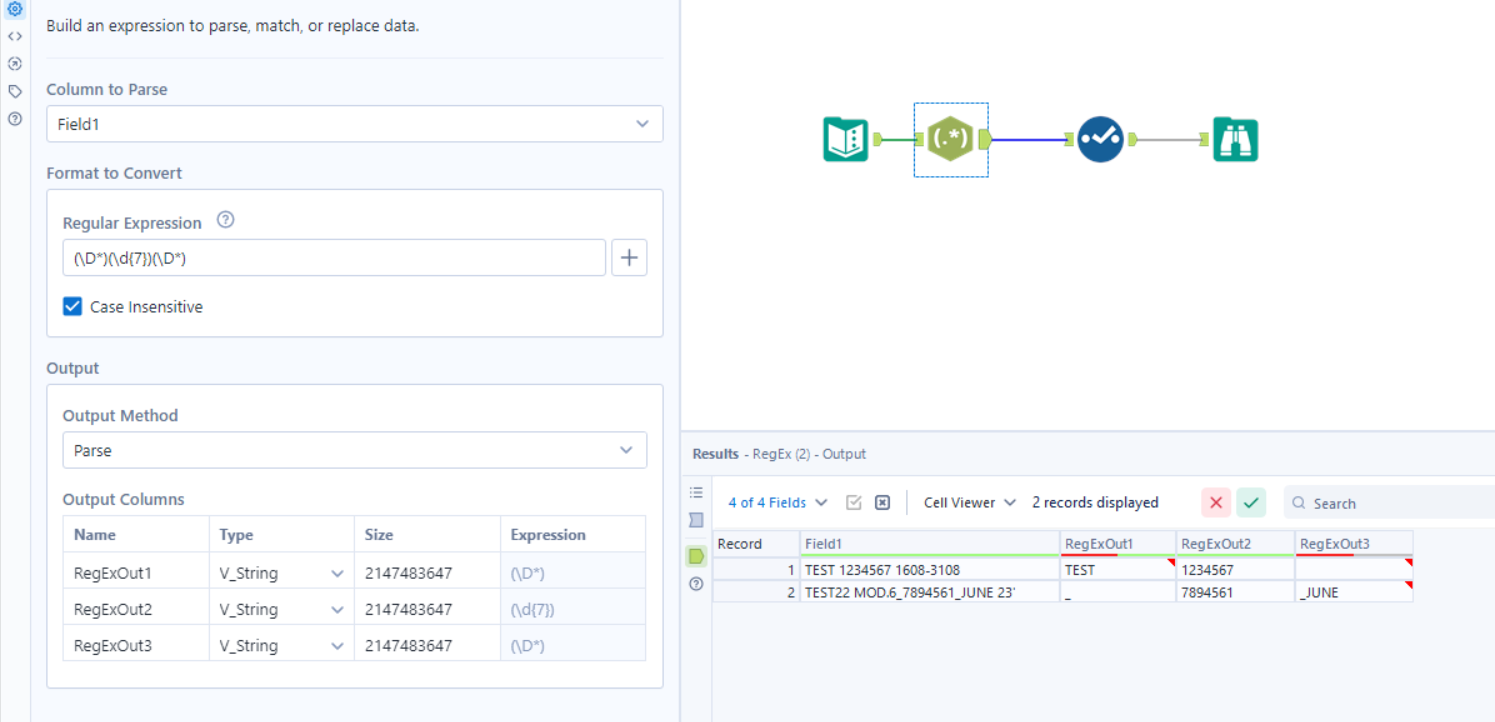Image resolution: width=1495 pixels, height=722 pixels.
Task: Select the Text Input tool on the canvas
Action: tap(845, 139)
